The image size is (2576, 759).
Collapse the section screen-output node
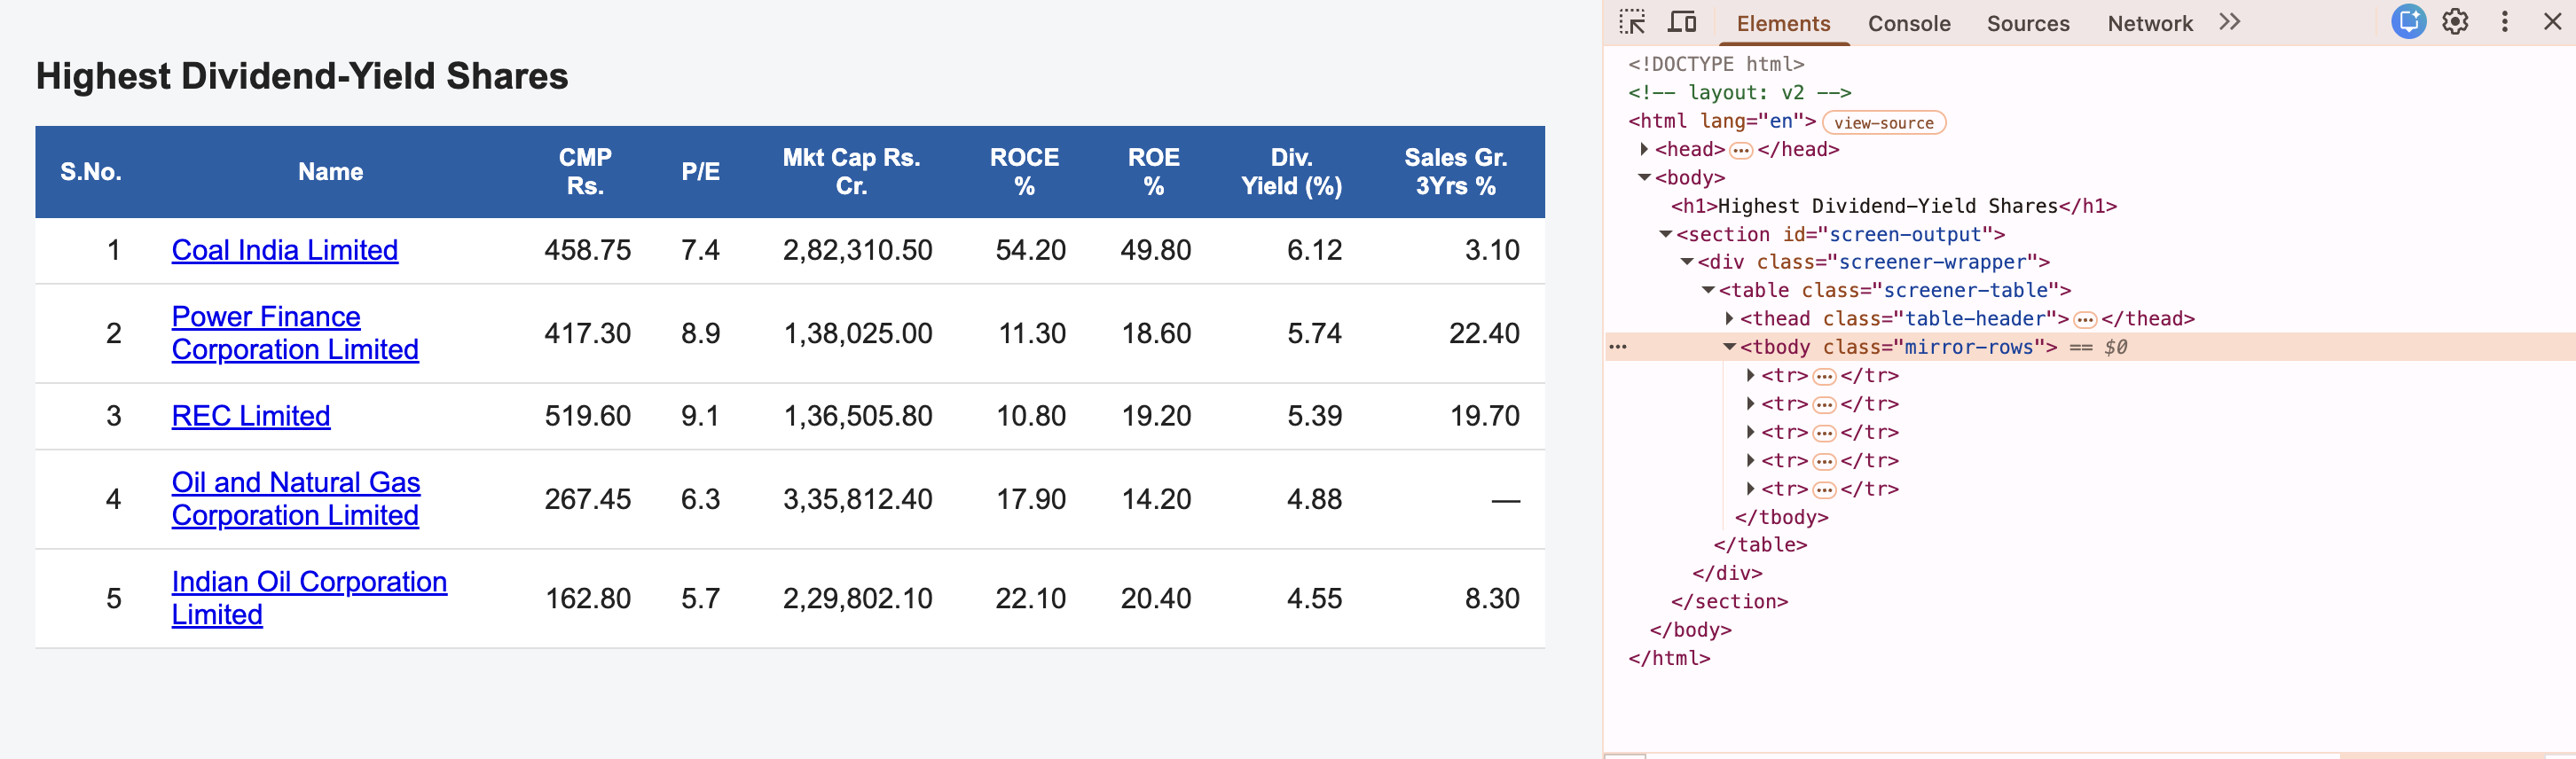point(1665,234)
